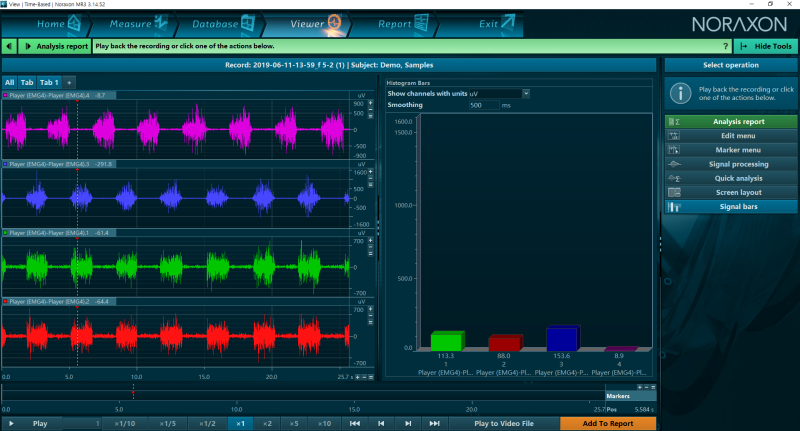Click green color swatch of EMG4.1 channel
The height and width of the screenshot is (431, 800).
click(6, 233)
